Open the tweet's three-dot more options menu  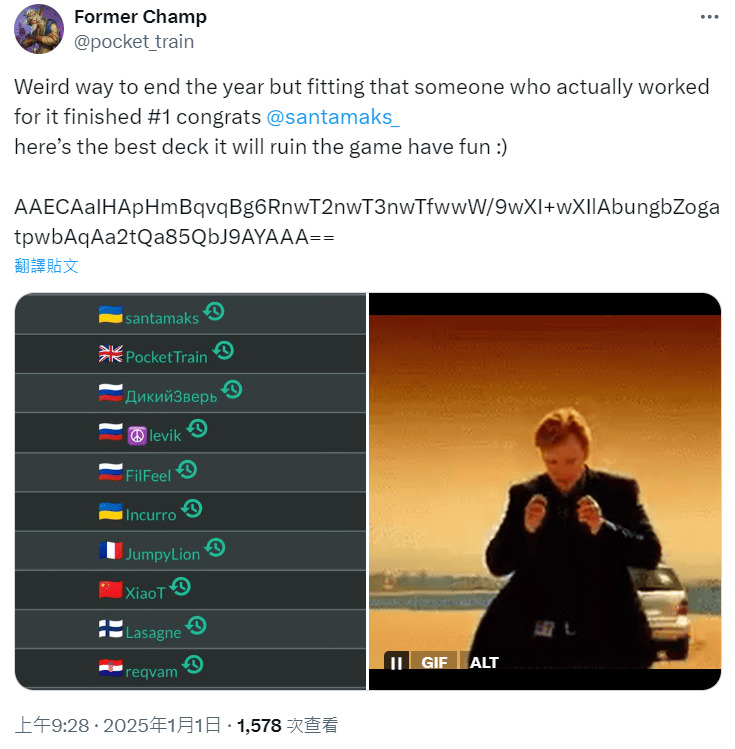point(709,17)
